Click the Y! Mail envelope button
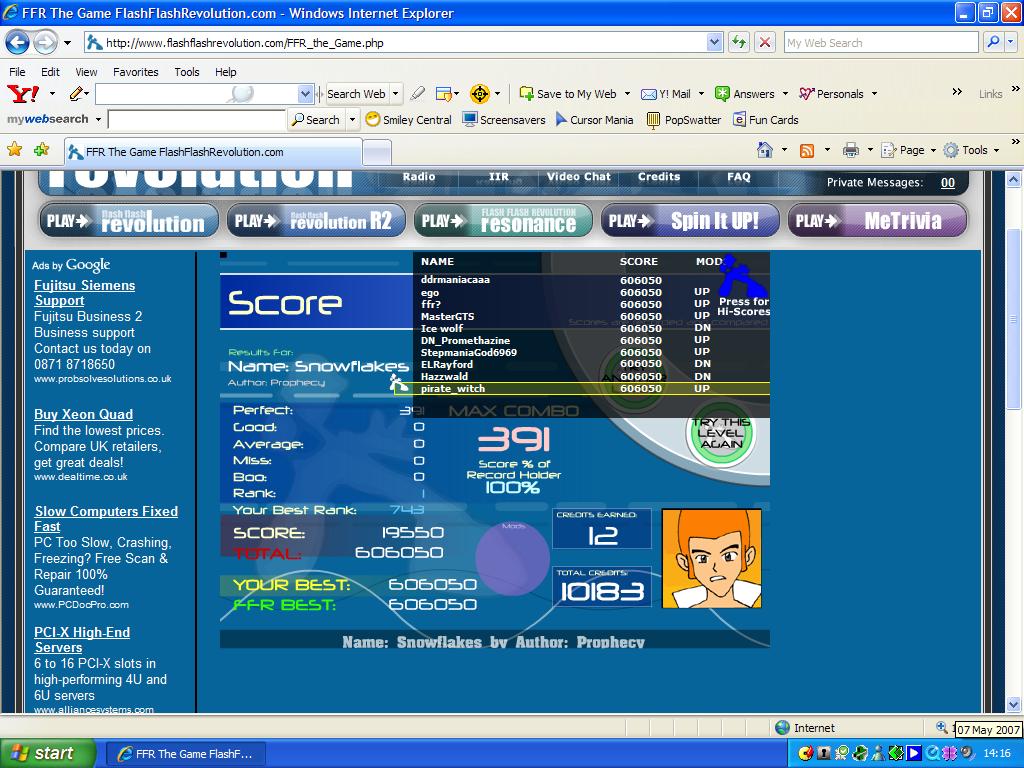Screen dimensions: 1024x768 [x=665, y=94]
